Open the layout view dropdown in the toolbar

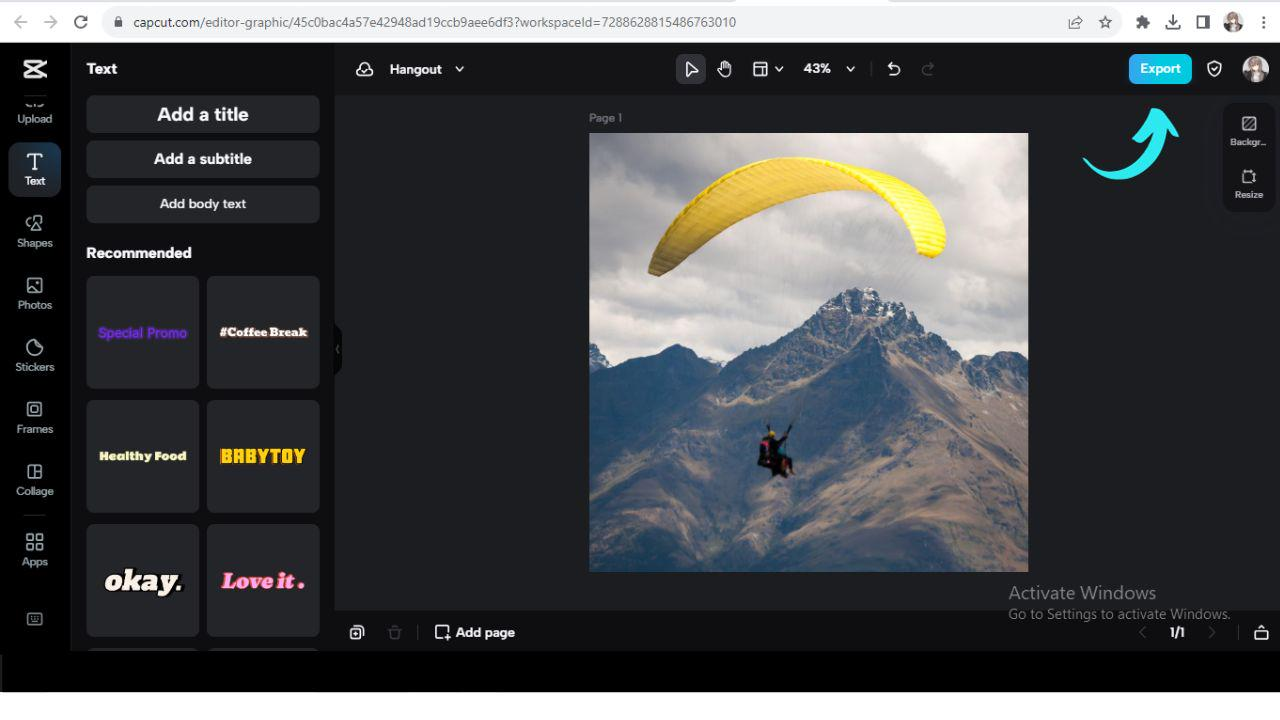tap(768, 68)
